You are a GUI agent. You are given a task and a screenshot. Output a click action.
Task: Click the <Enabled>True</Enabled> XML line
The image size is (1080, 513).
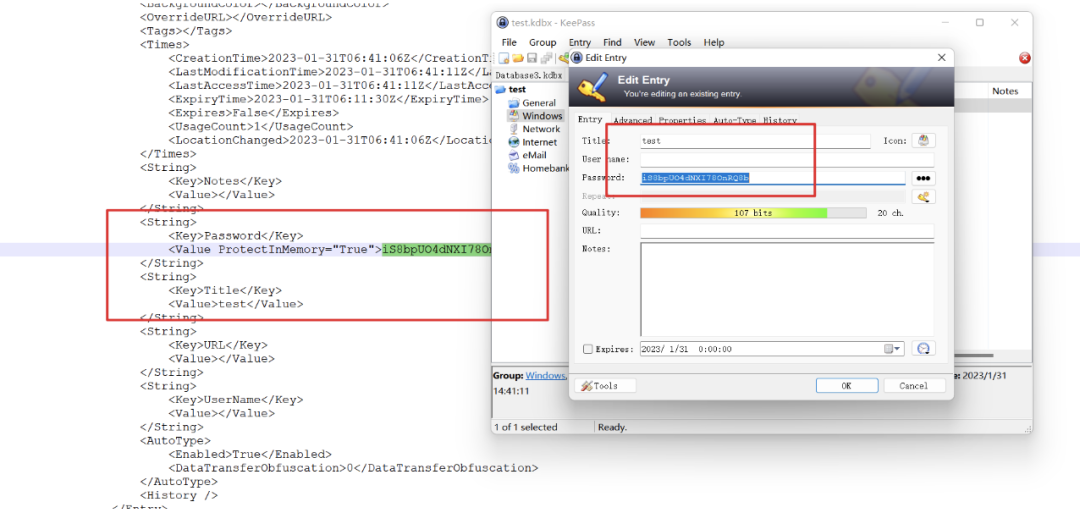250,454
